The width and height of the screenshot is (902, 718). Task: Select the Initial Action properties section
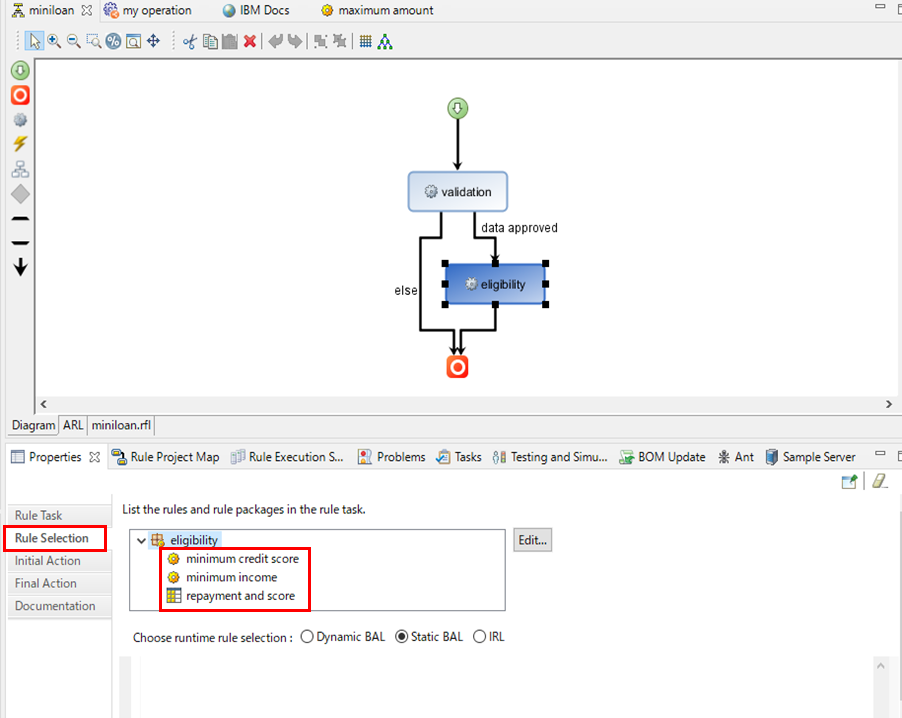coord(59,560)
